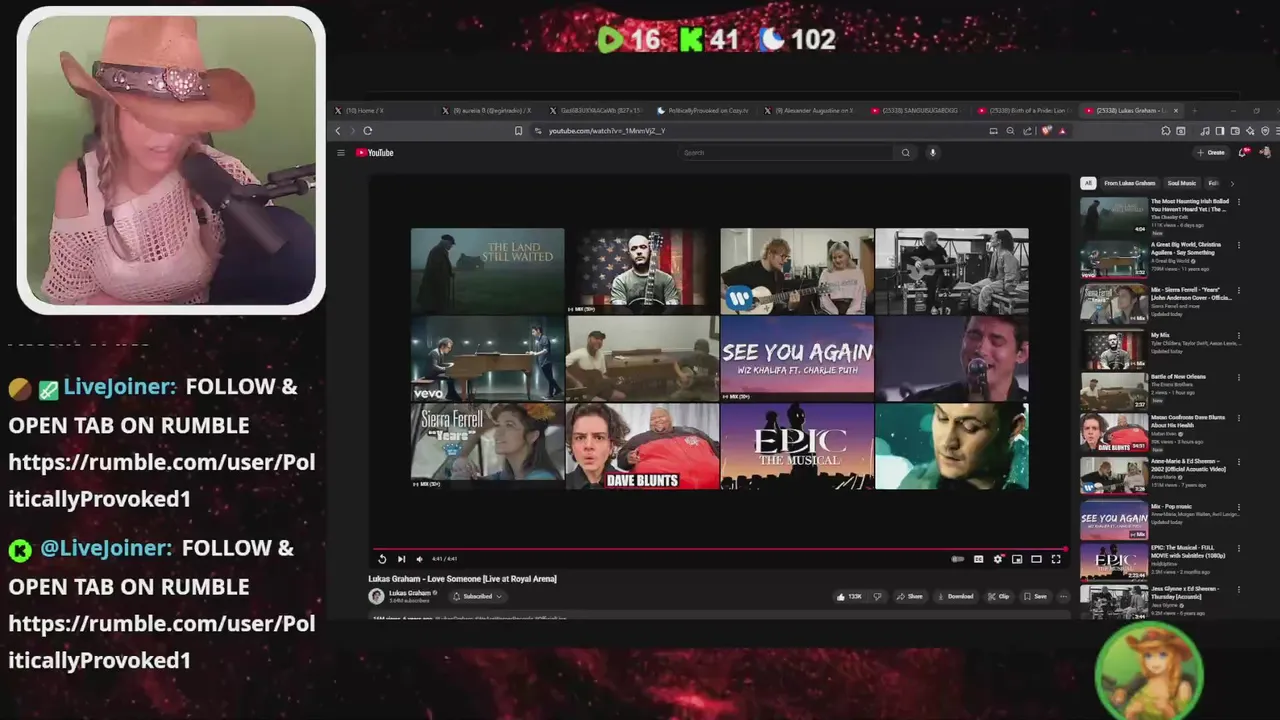1280x720 pixels.
Task: Open sidebar video A Great Big World Say Something
Action: (x=1160, y=258)
